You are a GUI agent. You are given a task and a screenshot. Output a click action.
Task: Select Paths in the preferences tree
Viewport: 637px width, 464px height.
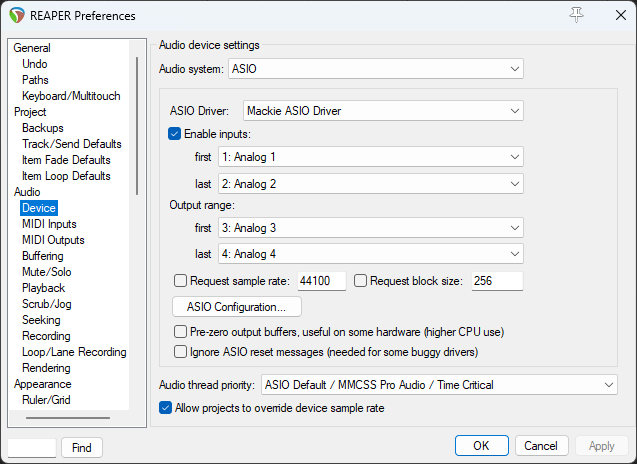point(35,80)
